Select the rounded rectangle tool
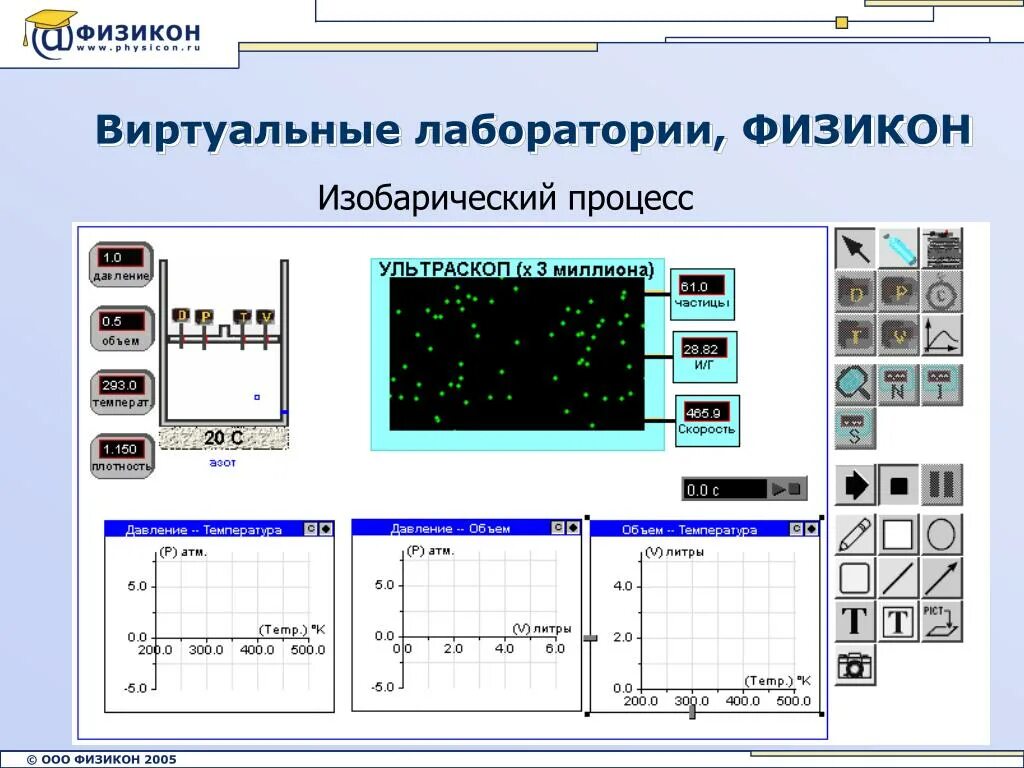This screenshot has width=1024, height=768. [x=855, y=578]
